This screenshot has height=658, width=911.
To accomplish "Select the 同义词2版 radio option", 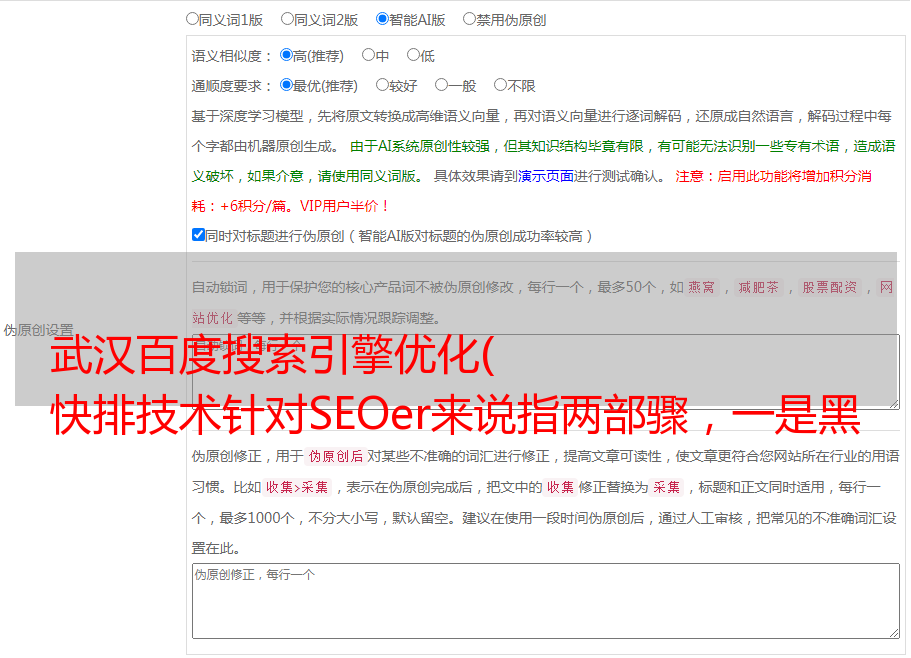I will pos(287,19).
